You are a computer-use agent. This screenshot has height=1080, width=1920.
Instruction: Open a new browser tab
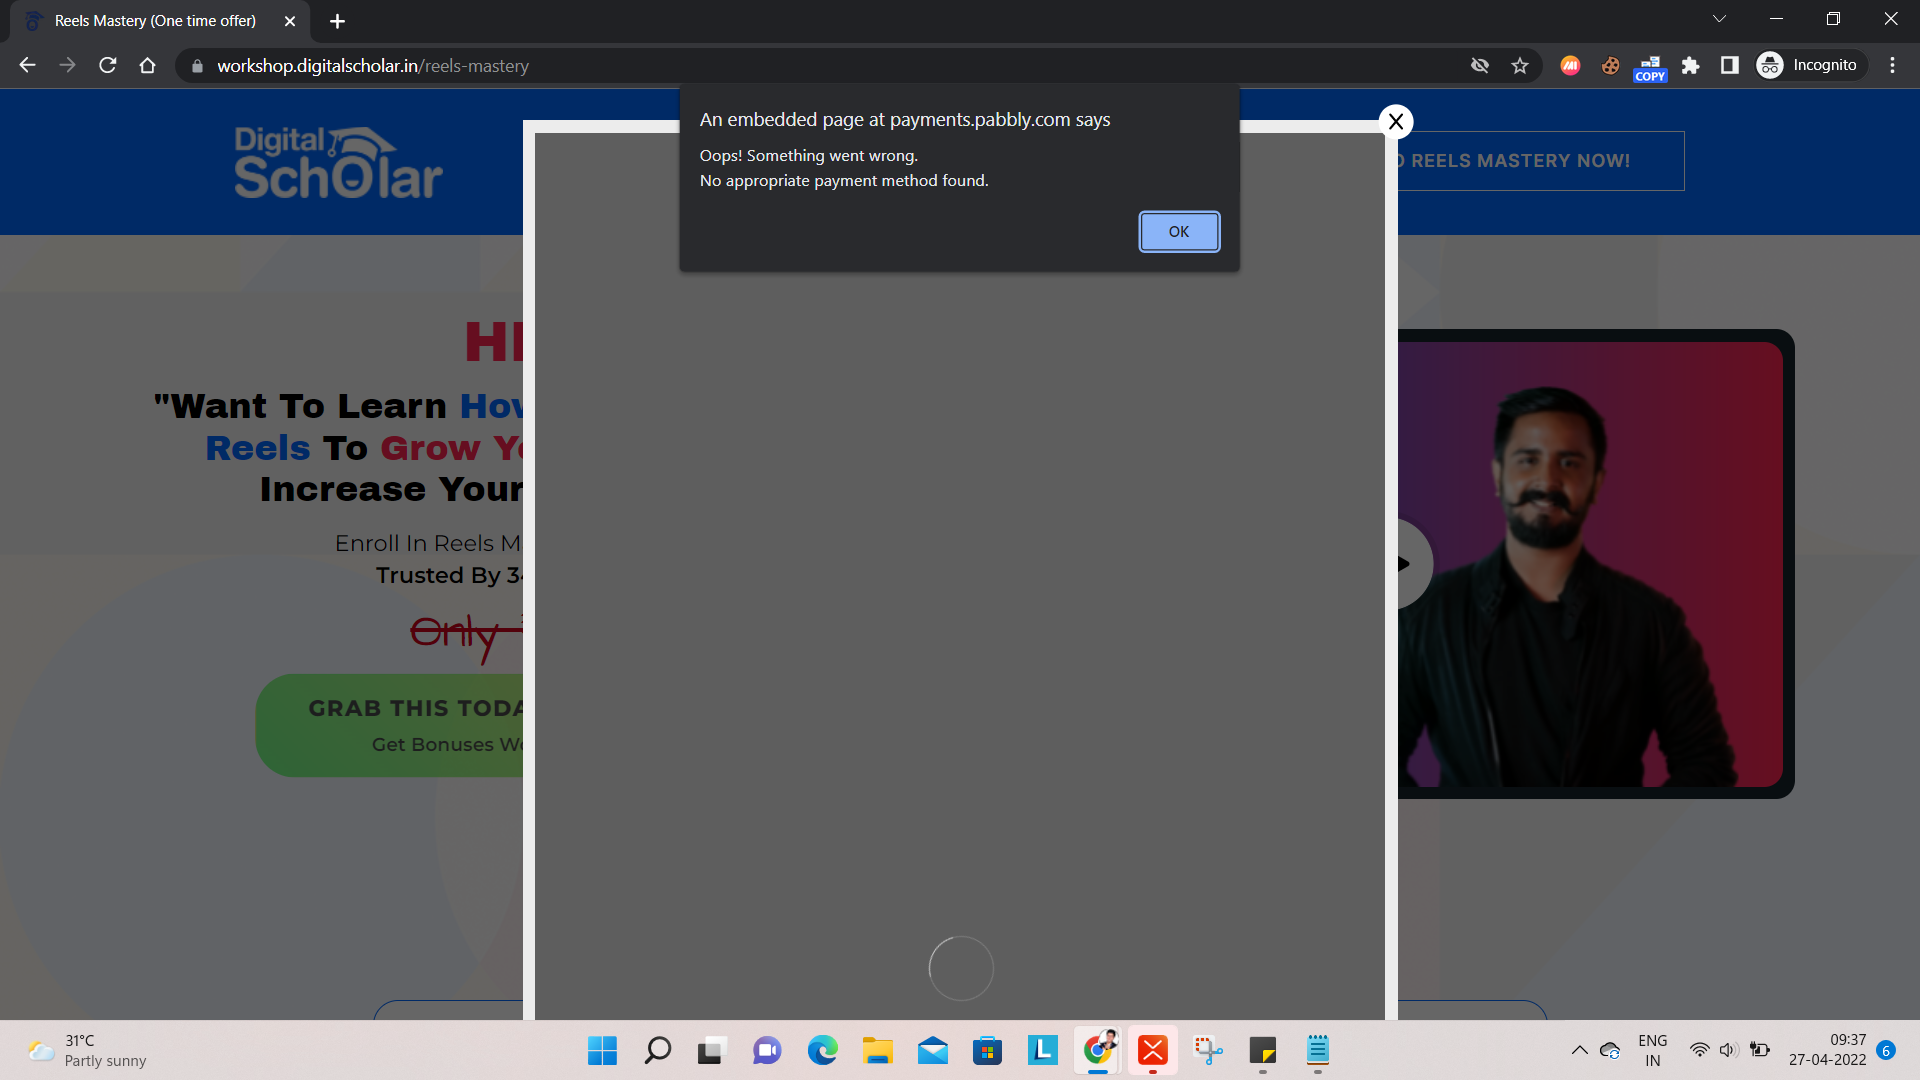[x=337, y=21]
